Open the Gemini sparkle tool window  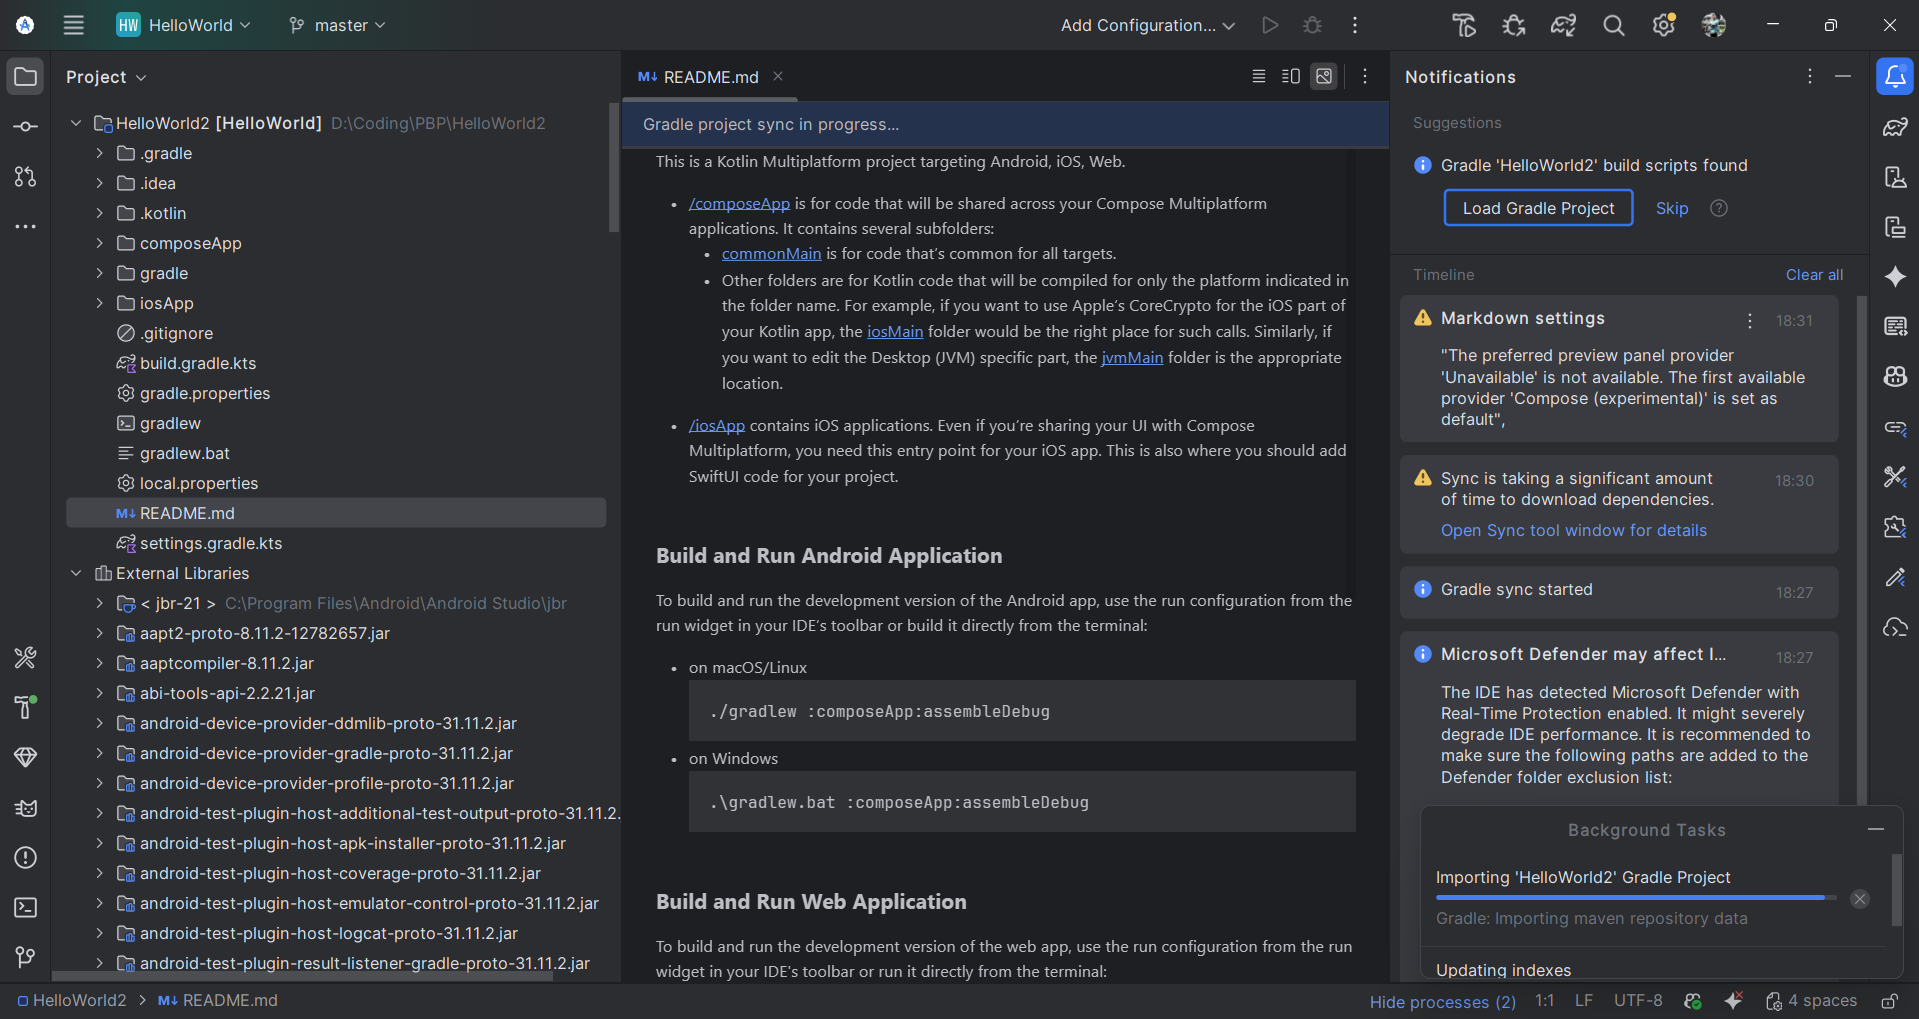point(1895,277)
